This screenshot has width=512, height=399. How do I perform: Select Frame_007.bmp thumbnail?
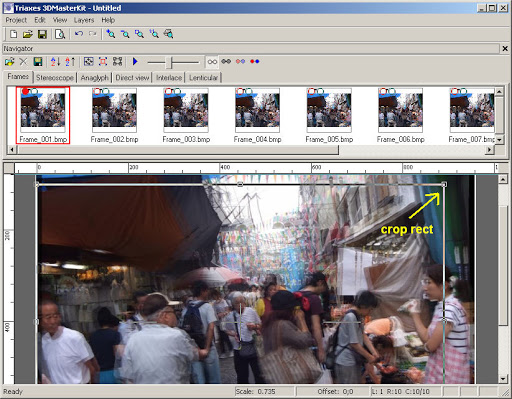(472, 115)
